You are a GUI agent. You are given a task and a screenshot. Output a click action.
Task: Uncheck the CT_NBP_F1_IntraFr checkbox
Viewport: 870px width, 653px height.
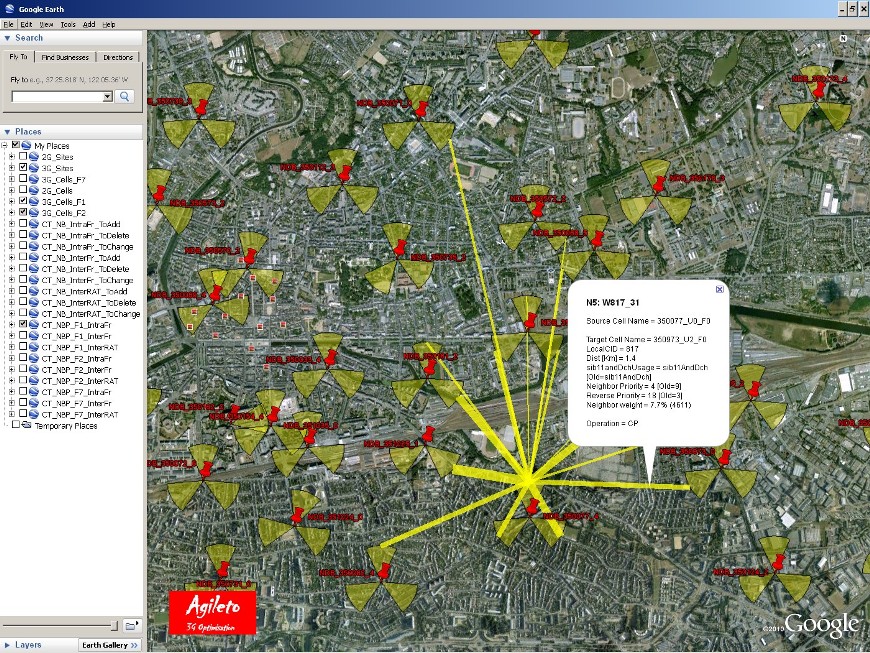coord(22,325)
